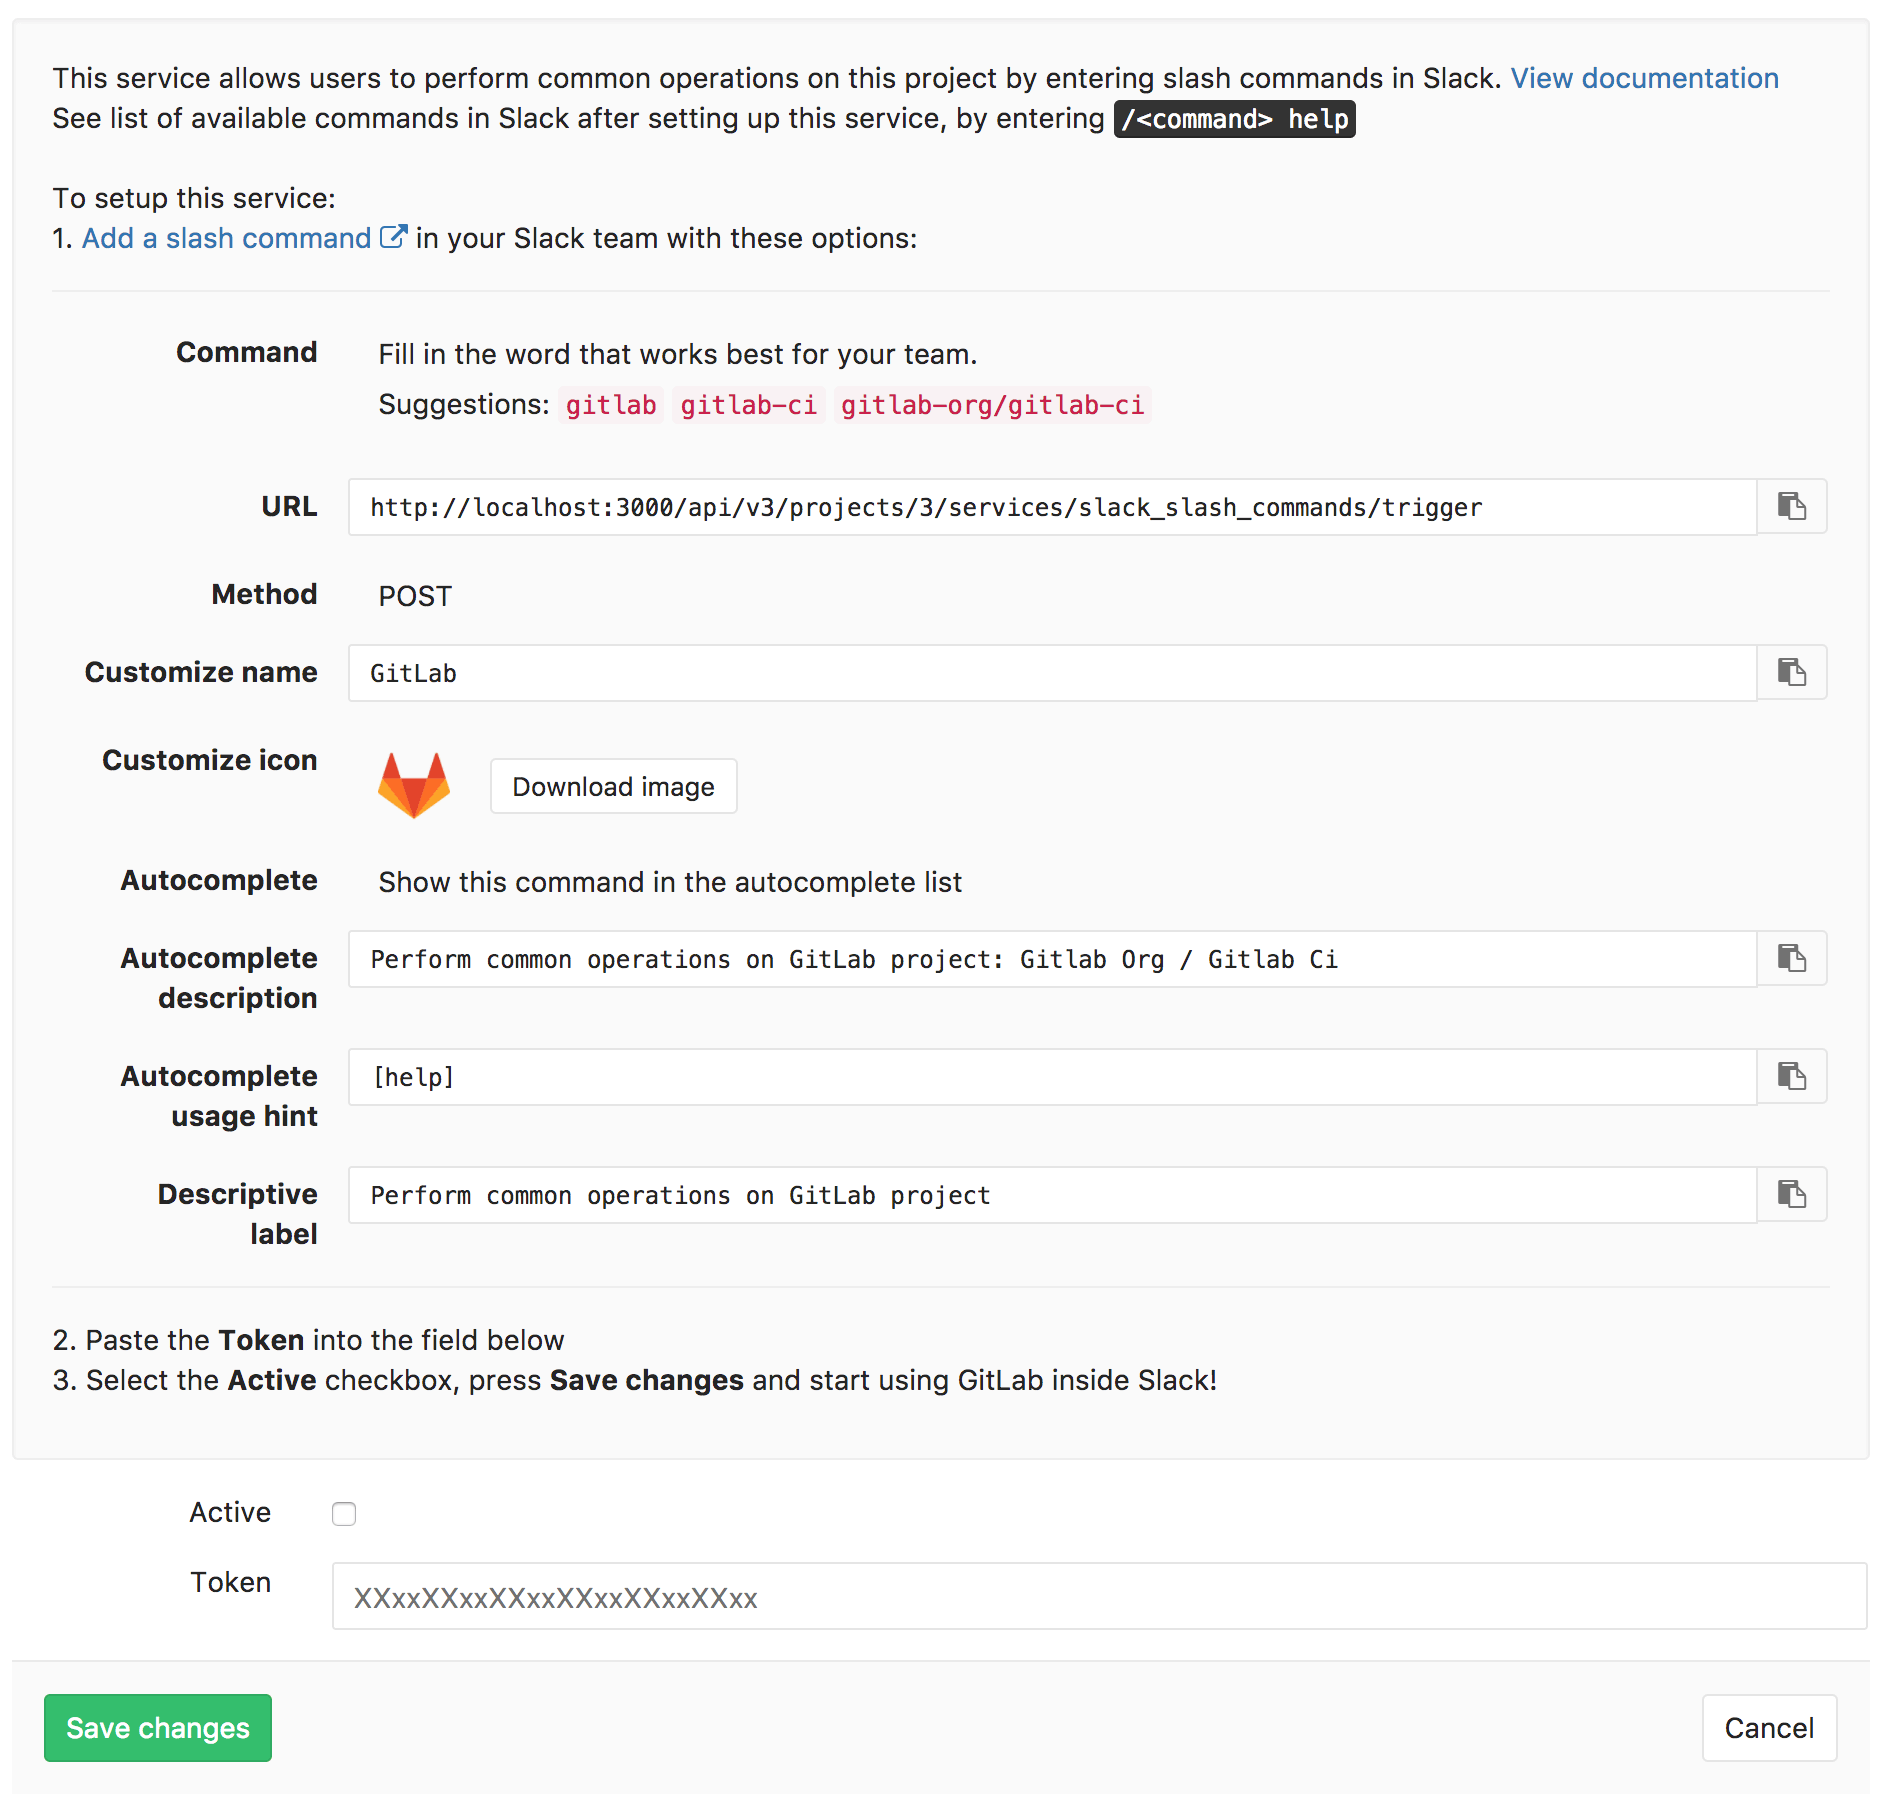
Task: Copy the autocomplete description text
Action: click(x=1791, y=958)
